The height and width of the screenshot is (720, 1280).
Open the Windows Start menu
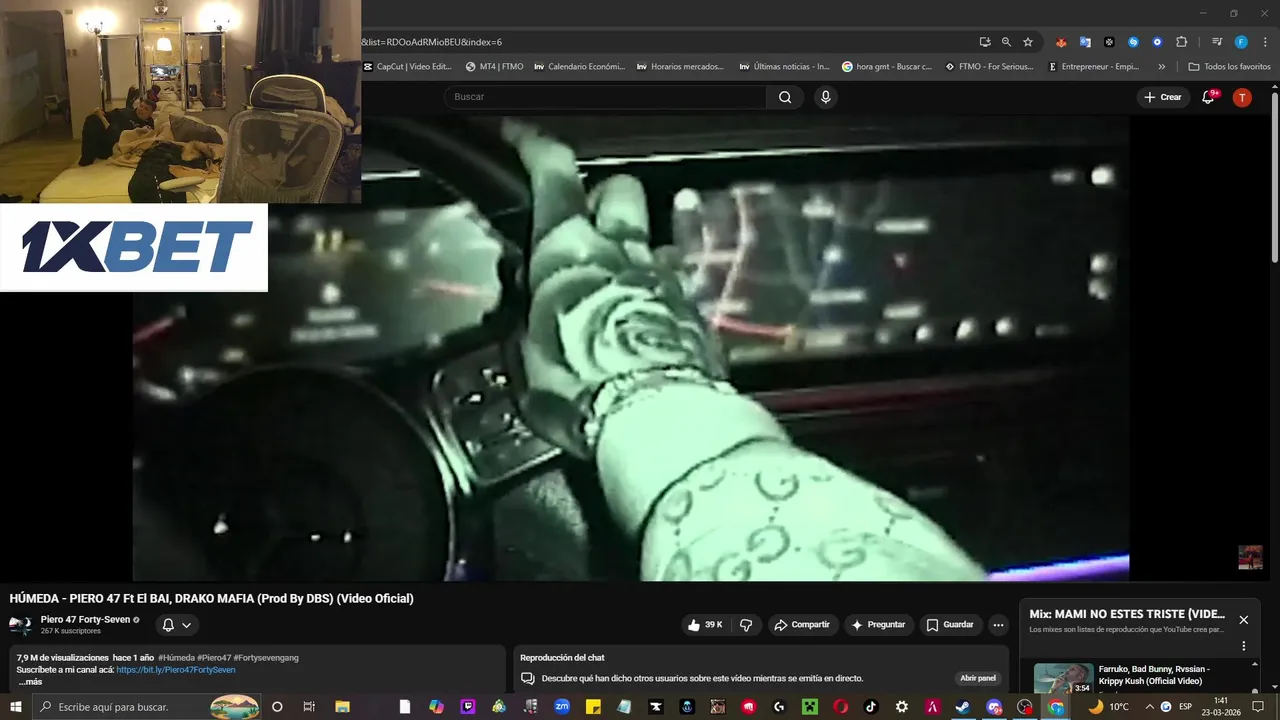pos(16,707)
